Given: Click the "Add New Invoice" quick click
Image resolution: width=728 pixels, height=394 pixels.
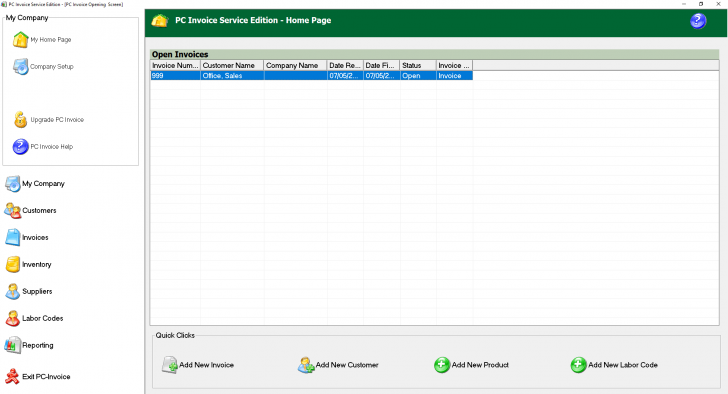Looking at the screenshot, I should (x=207, y=365).
